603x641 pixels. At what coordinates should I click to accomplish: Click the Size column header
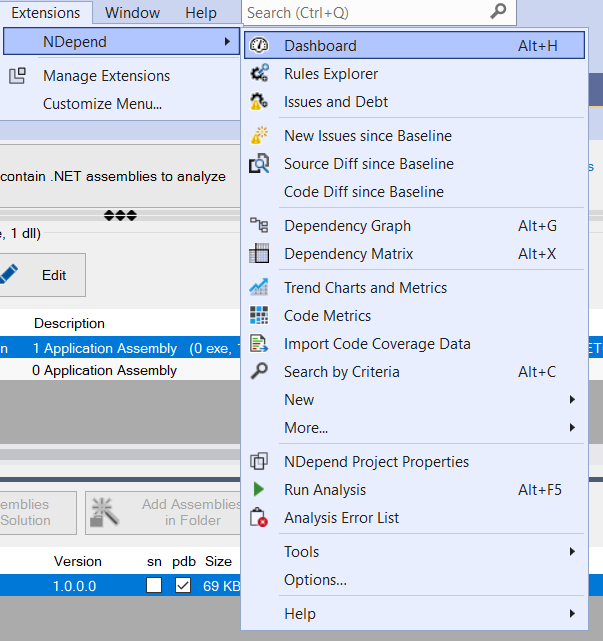[218, 561]
